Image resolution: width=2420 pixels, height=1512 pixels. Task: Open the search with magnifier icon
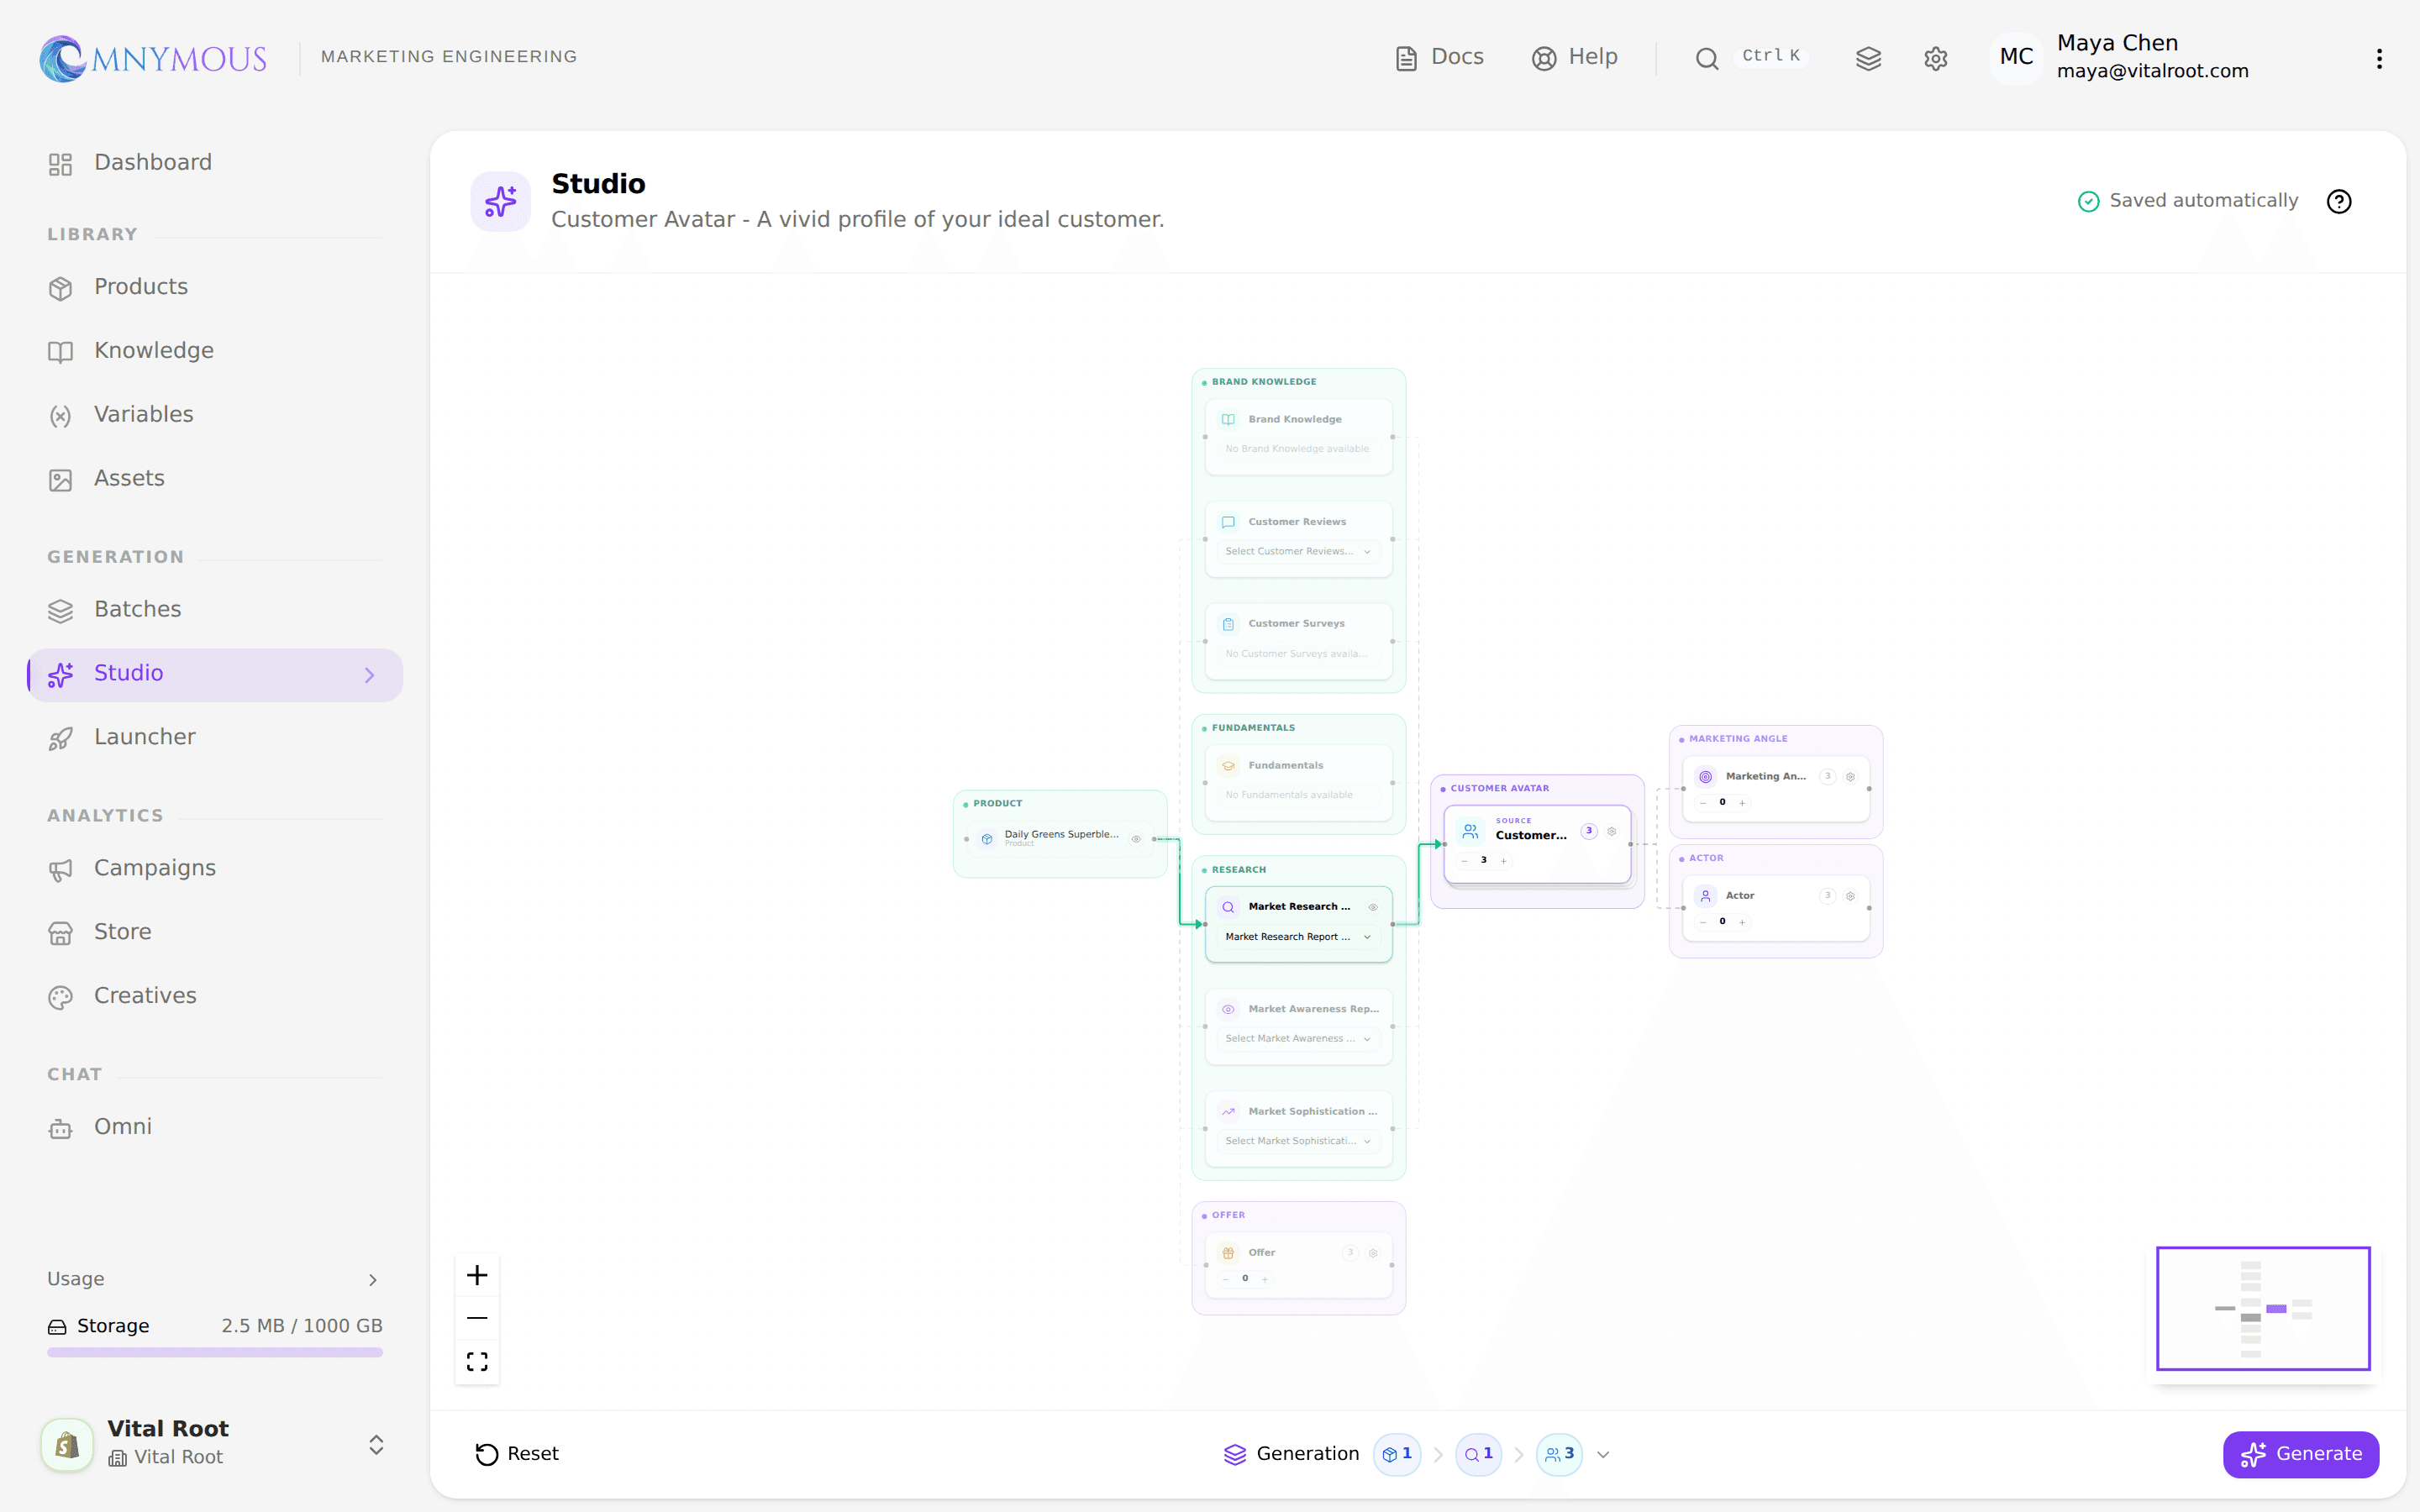(1707, 58)
